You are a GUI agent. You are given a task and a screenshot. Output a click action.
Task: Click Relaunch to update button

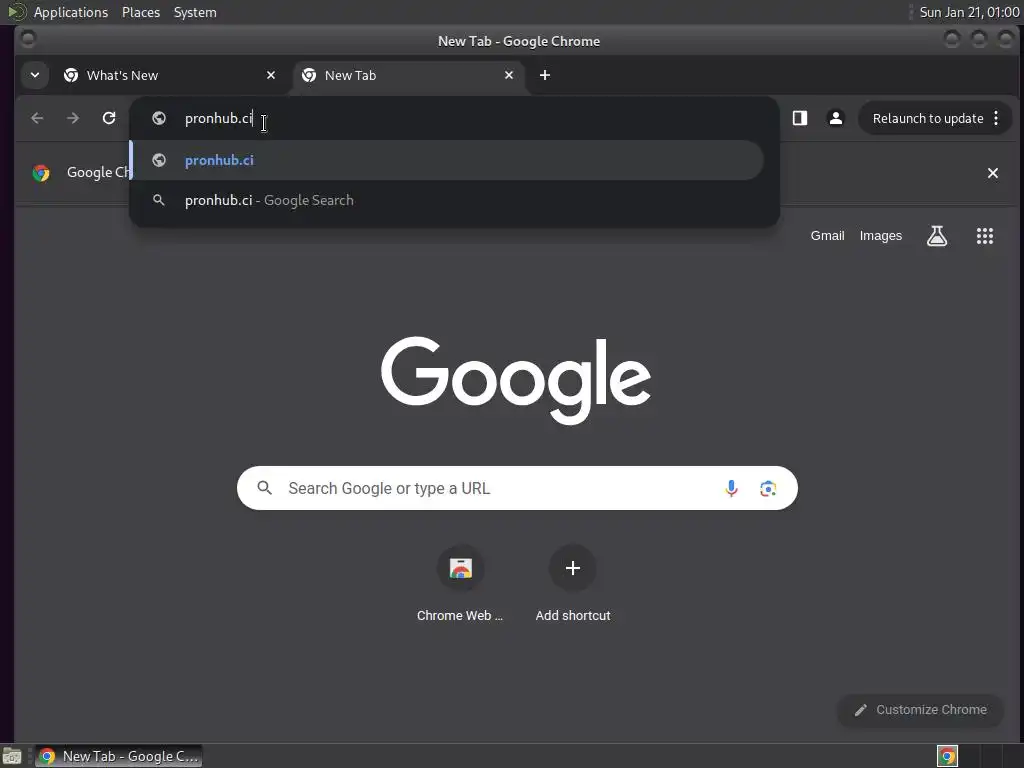pos(927,118)
